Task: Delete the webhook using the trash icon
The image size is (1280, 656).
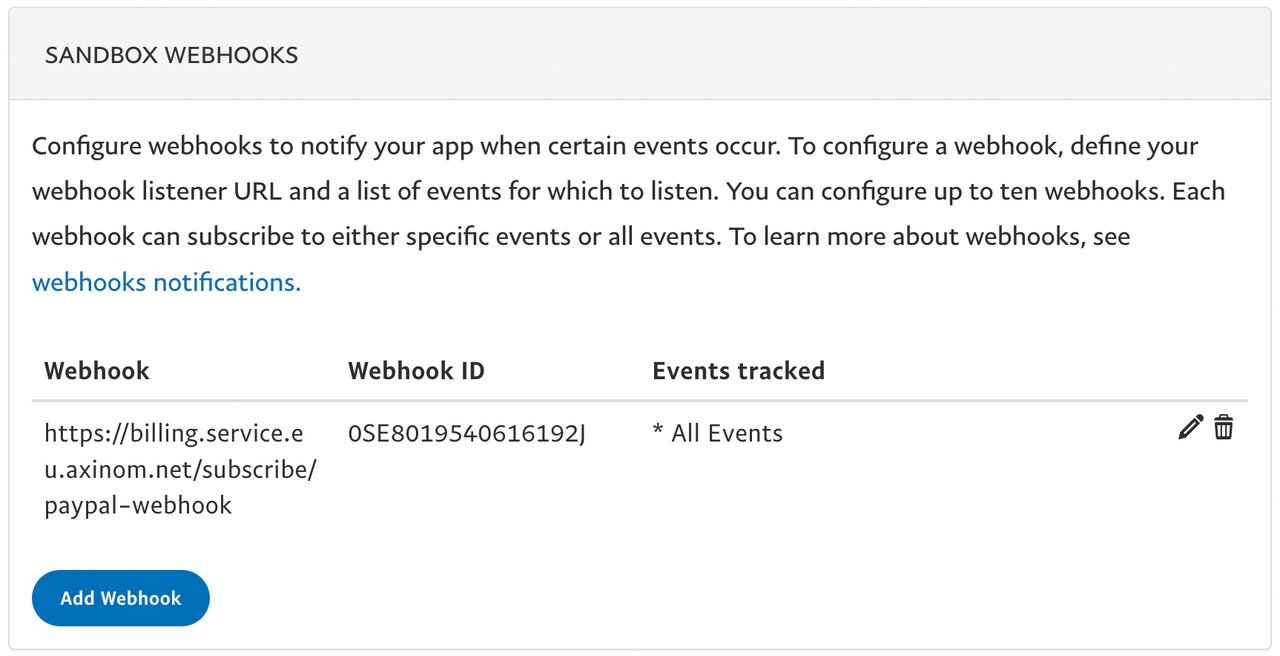Action: tap(1223, 428)
